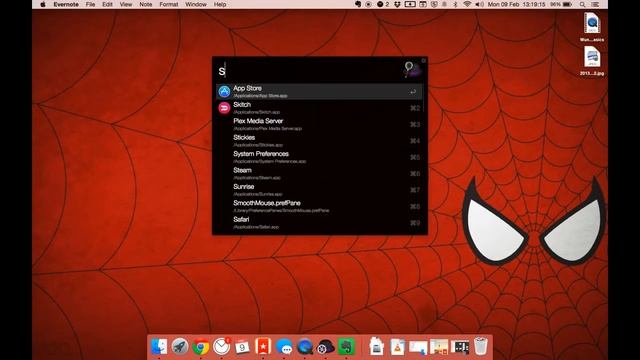Click the date and time in menu bar
The width and height of the screenshot is (640, 360).
point(516,4)
